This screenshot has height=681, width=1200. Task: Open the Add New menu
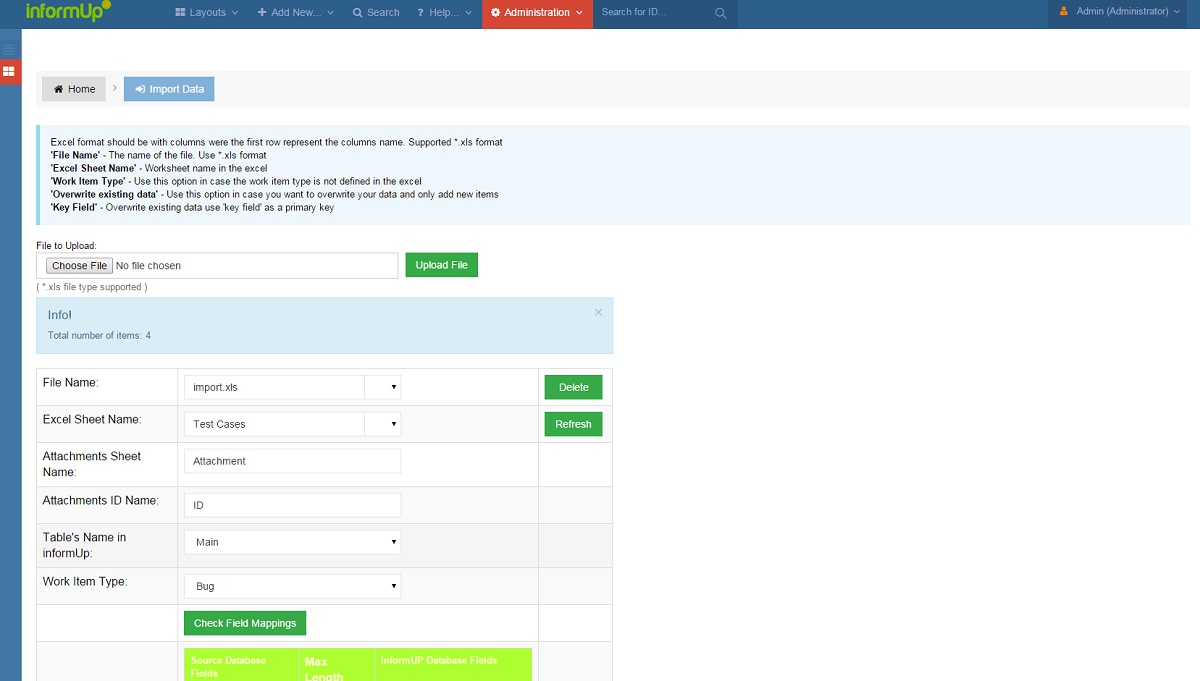click(x=295, y=13)
